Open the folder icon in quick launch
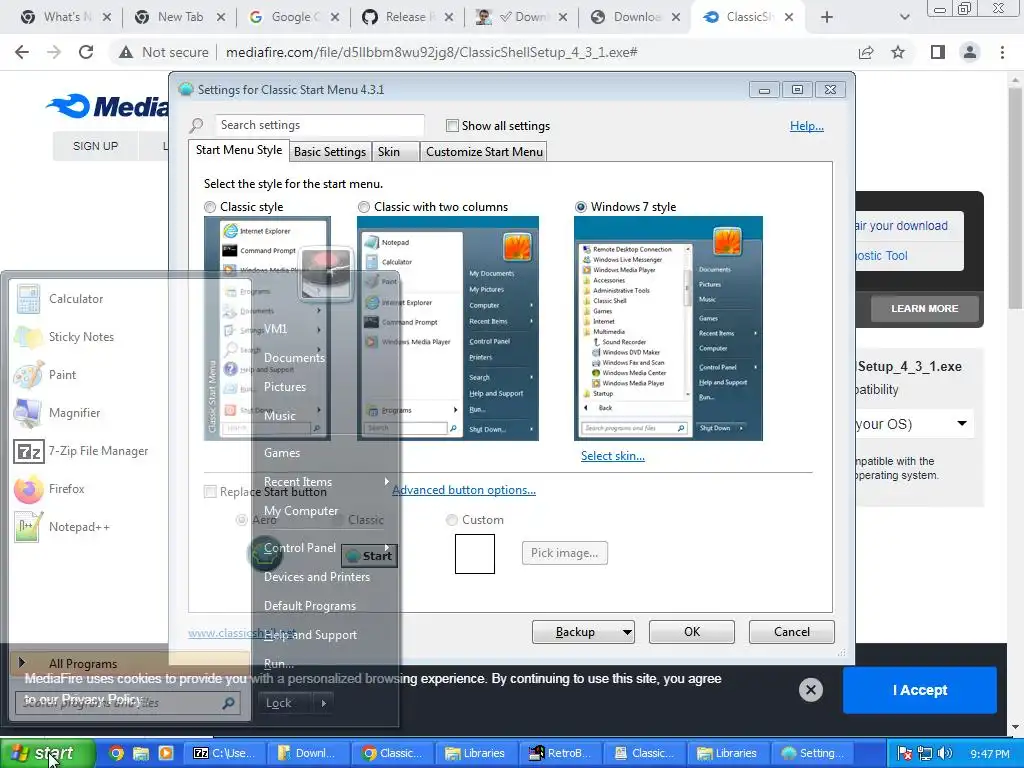The height and width of the screenshot is (768, 1024). tap(140, 753)
